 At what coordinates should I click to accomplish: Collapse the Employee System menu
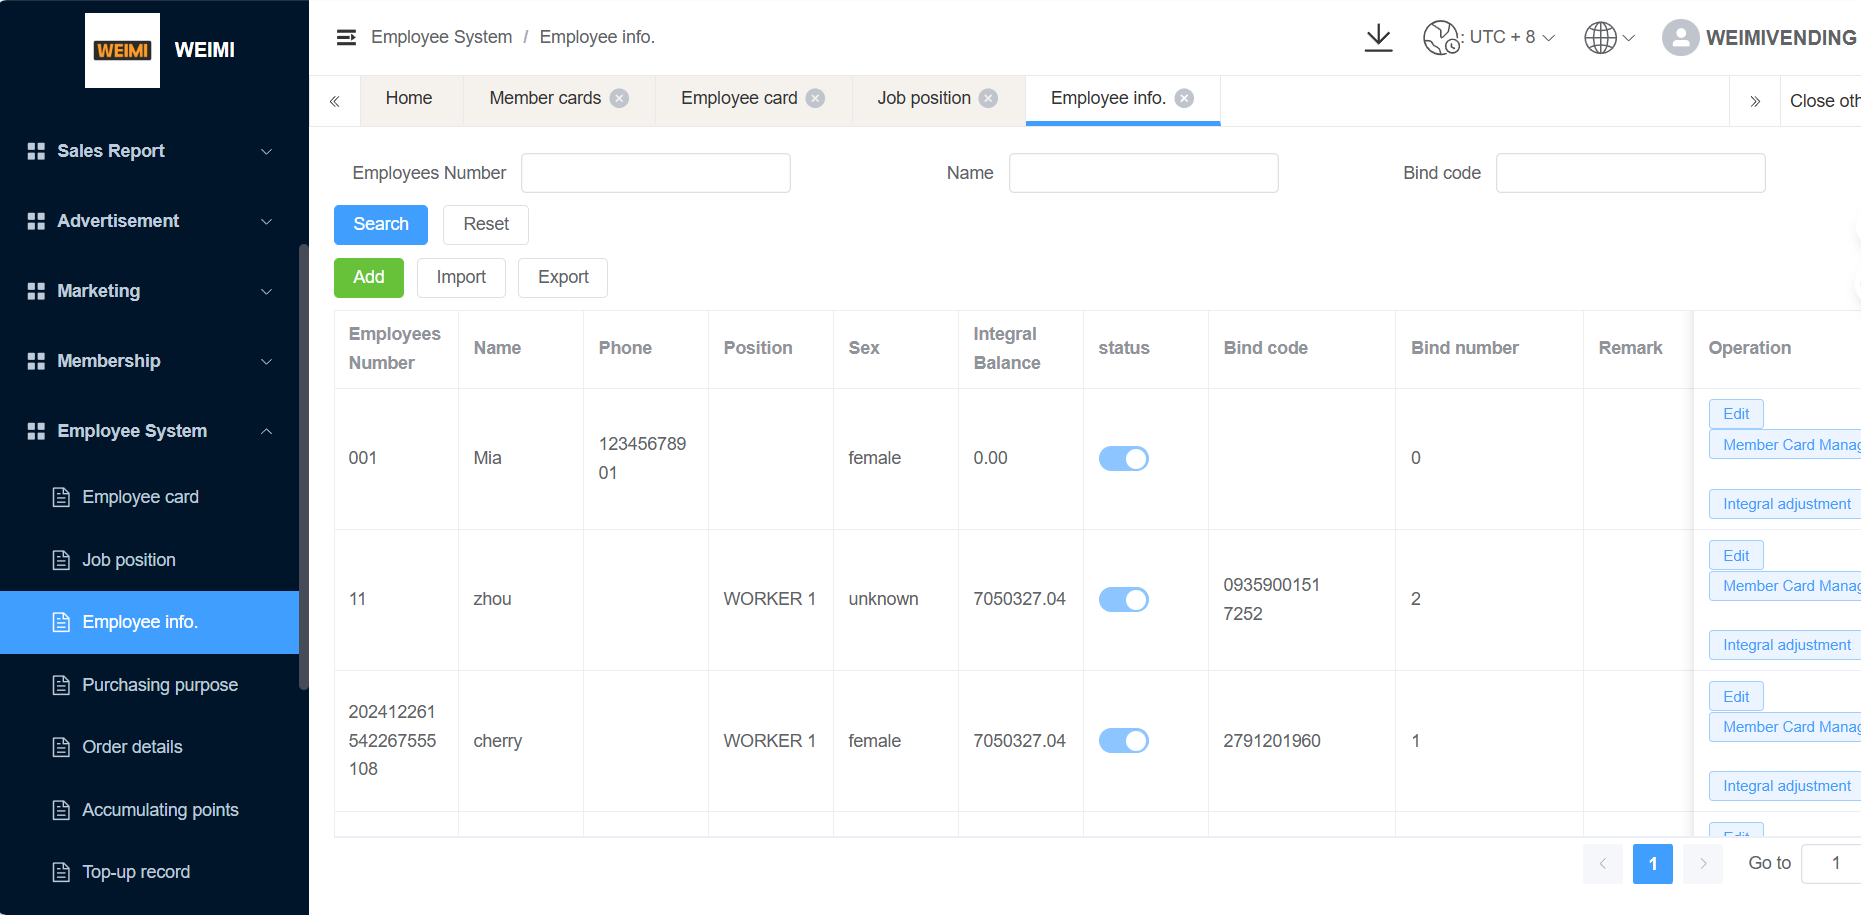(150, 431)
